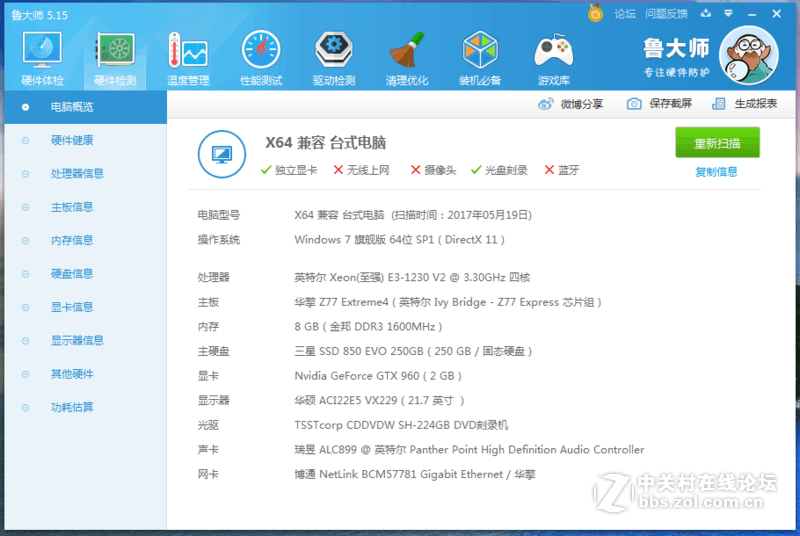Open the 问题反馈 feedback link

coord(666,14)
